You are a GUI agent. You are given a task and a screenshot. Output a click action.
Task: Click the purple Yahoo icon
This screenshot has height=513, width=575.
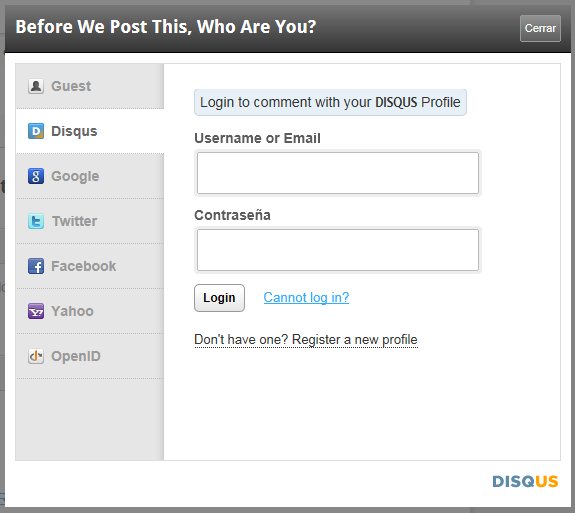pos(36,311)
